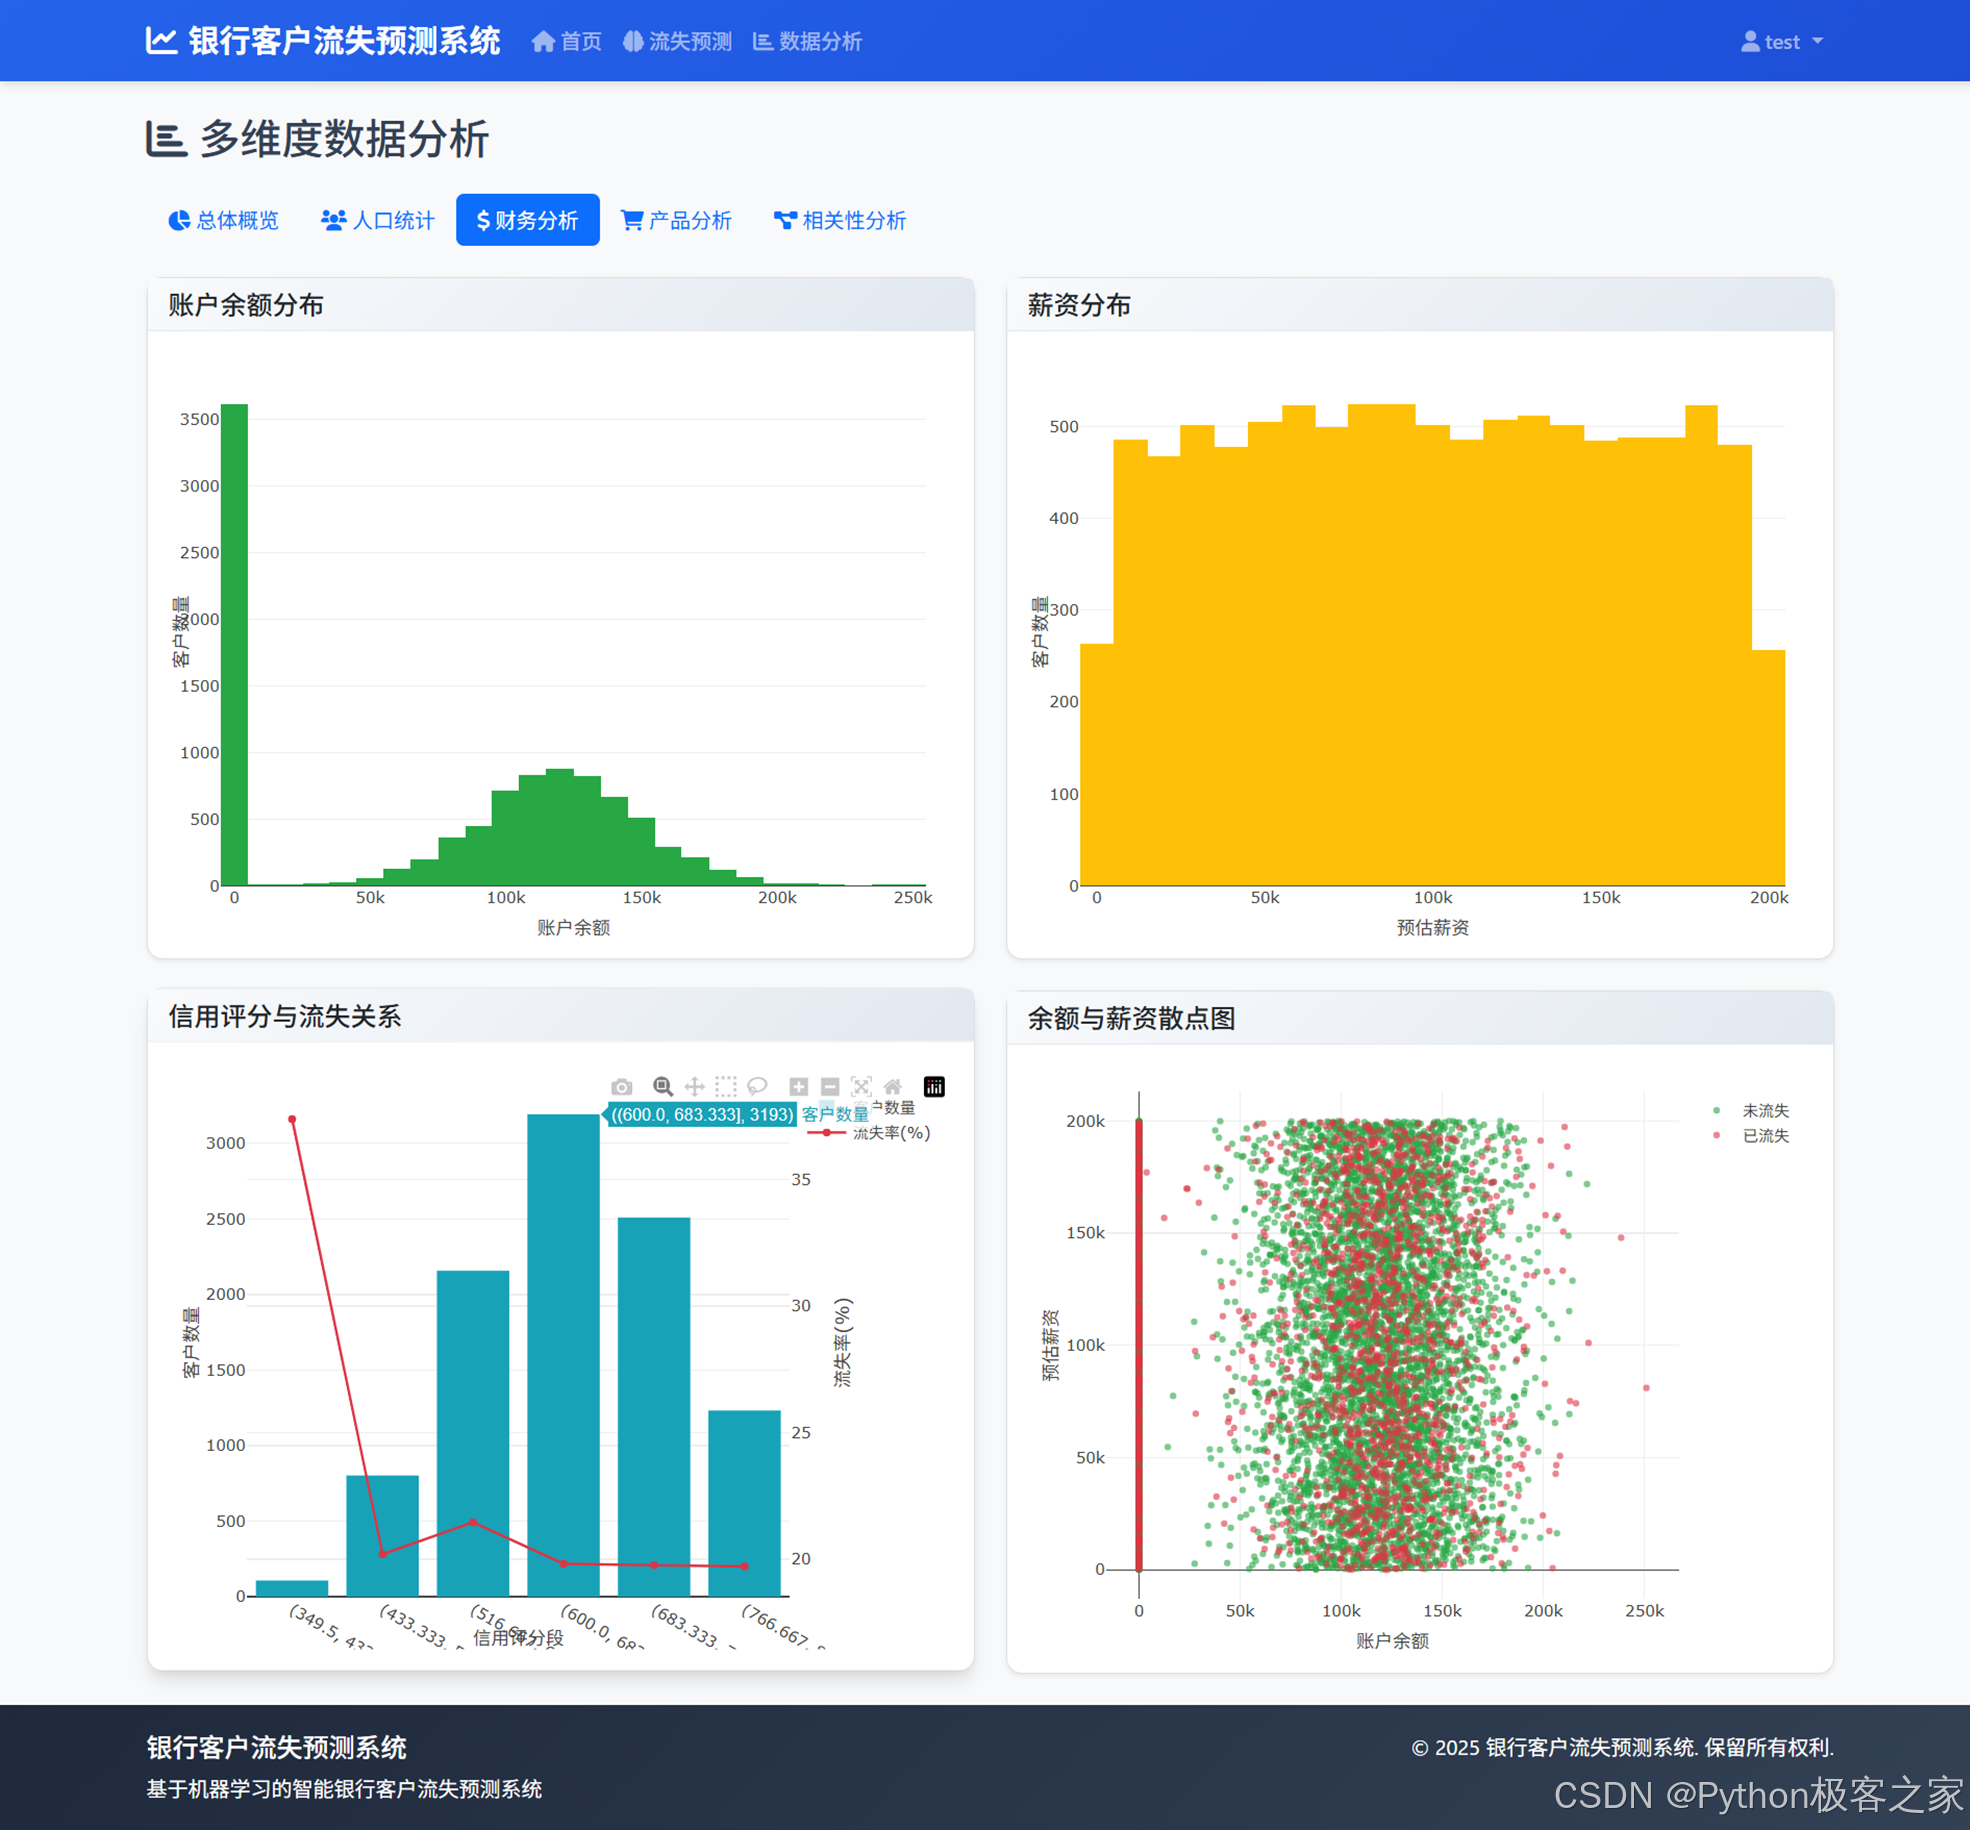Screen dimensions: 1970x1830
Task: Click the zoom in plus icon
Action: point(798,1087)
